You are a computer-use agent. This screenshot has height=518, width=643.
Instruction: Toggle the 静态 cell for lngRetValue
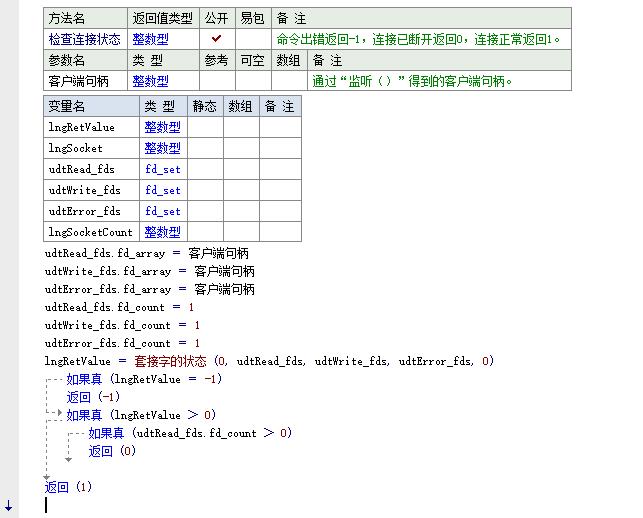pos(205,127)
